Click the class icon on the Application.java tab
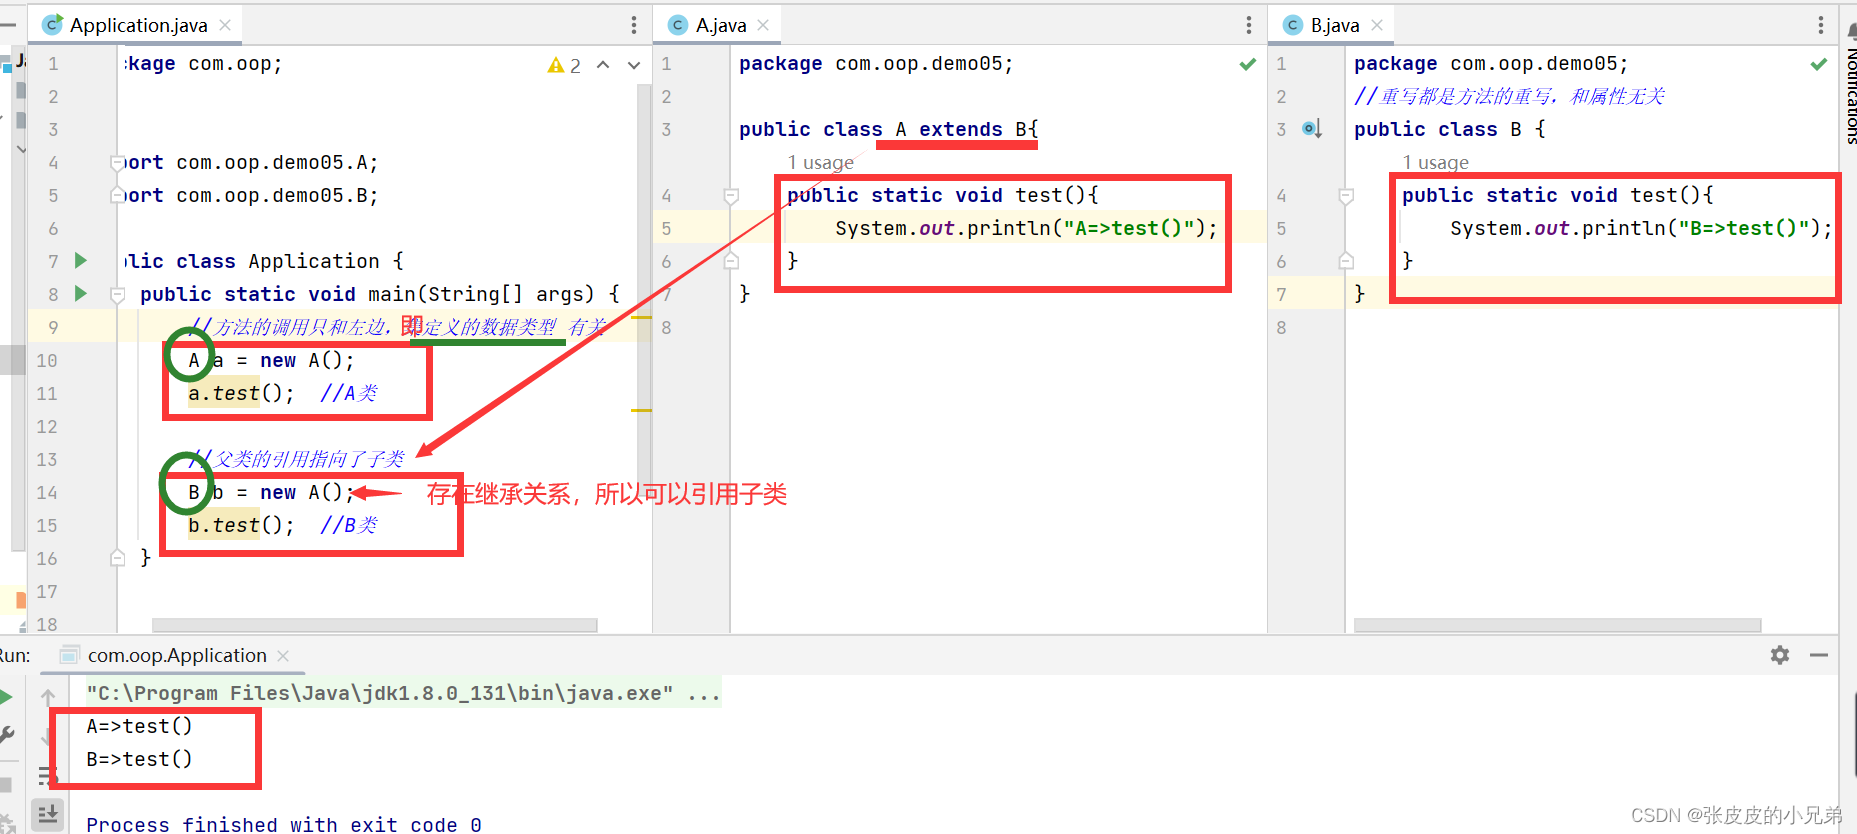The height and width of the screenshot is (834, 1857). 53,25
